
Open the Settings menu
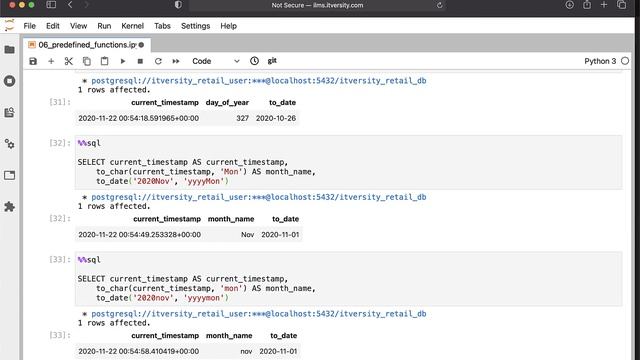(x=196, y=26)
